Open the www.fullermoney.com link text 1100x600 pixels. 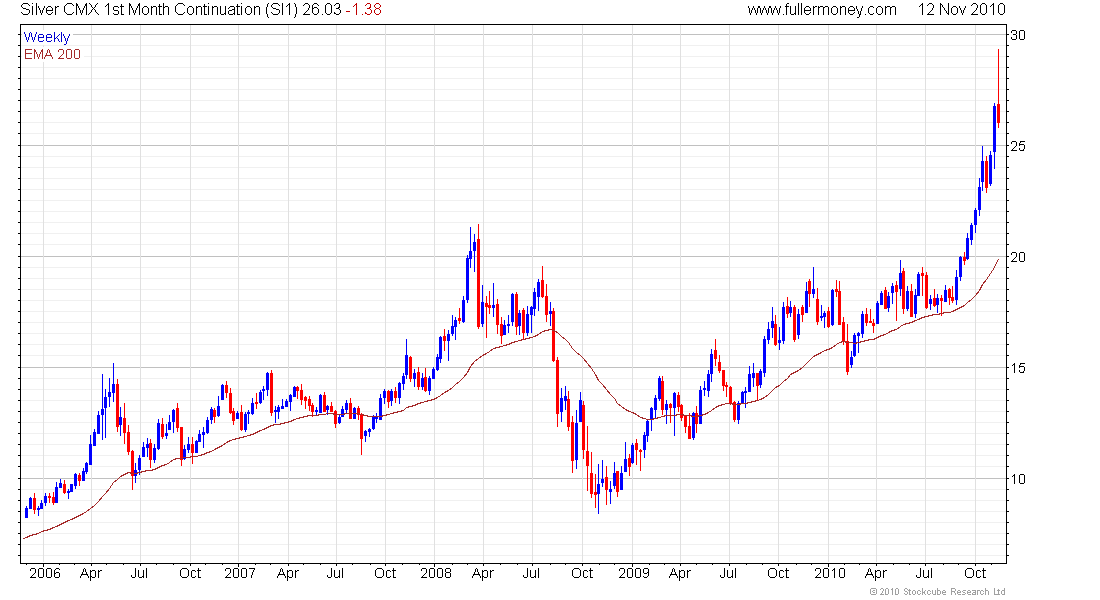[x=821, y=10]
